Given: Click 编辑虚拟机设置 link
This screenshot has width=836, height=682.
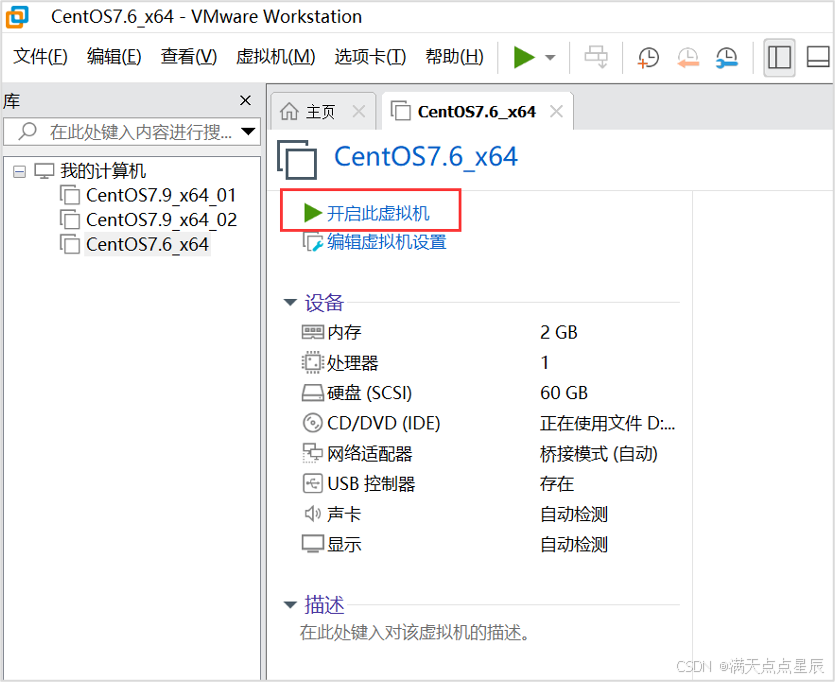Looking at the screenshot, I should [387, 242].
